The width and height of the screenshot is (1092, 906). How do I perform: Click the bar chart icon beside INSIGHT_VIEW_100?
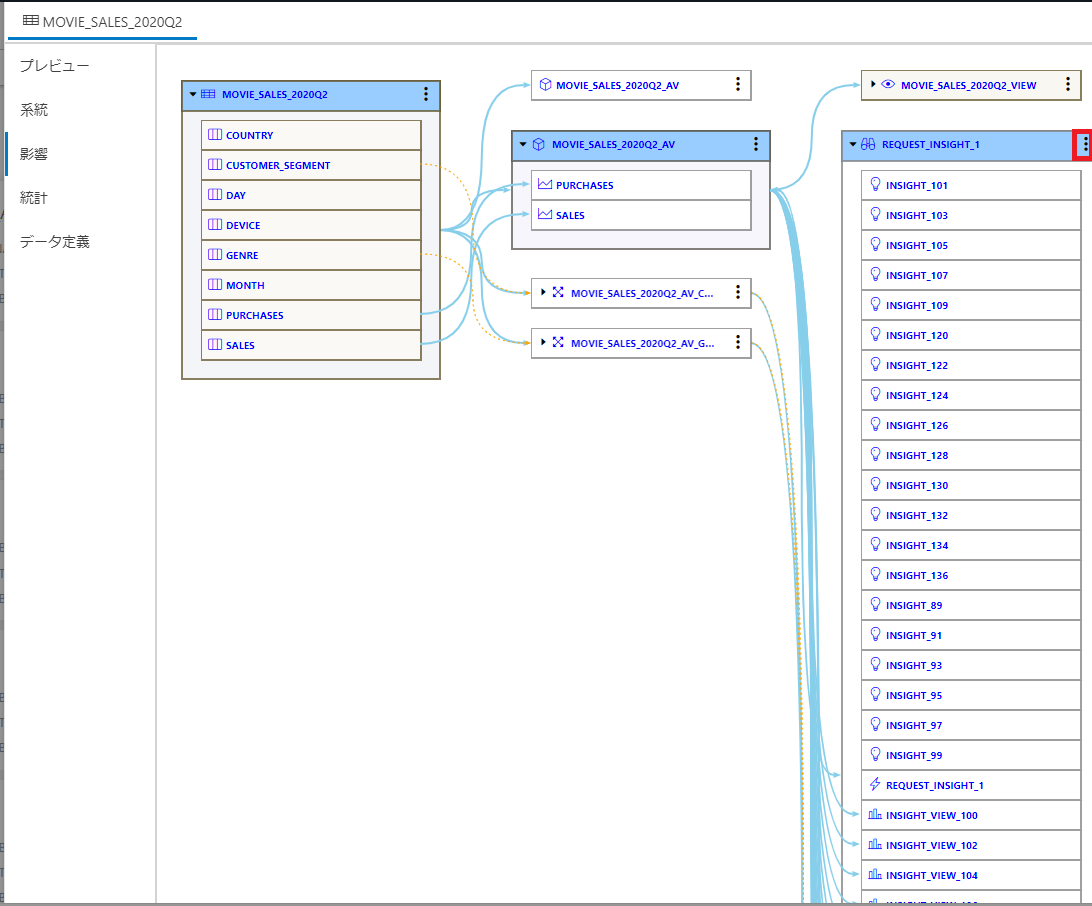click(875, 815)
